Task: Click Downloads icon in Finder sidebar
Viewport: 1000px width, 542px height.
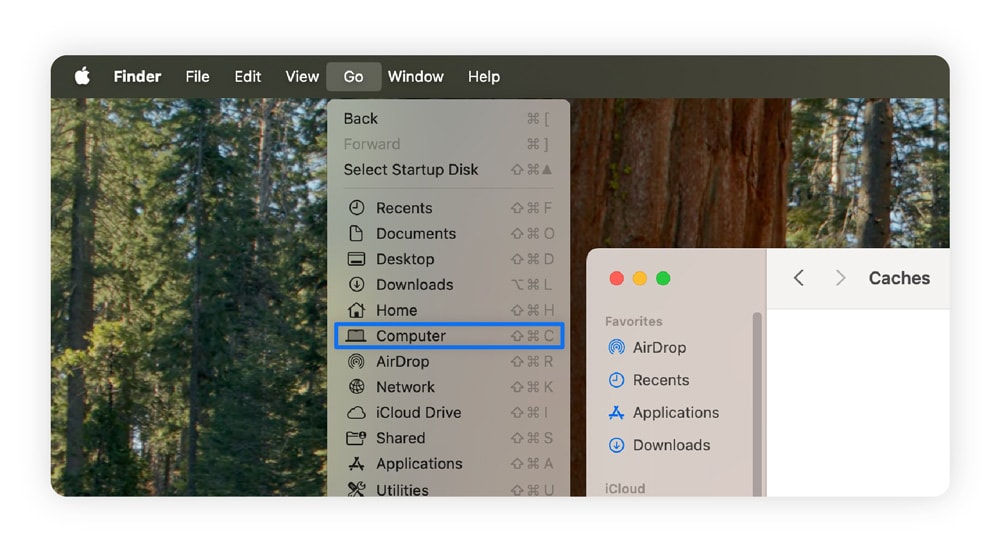Action: pos(616,445)
